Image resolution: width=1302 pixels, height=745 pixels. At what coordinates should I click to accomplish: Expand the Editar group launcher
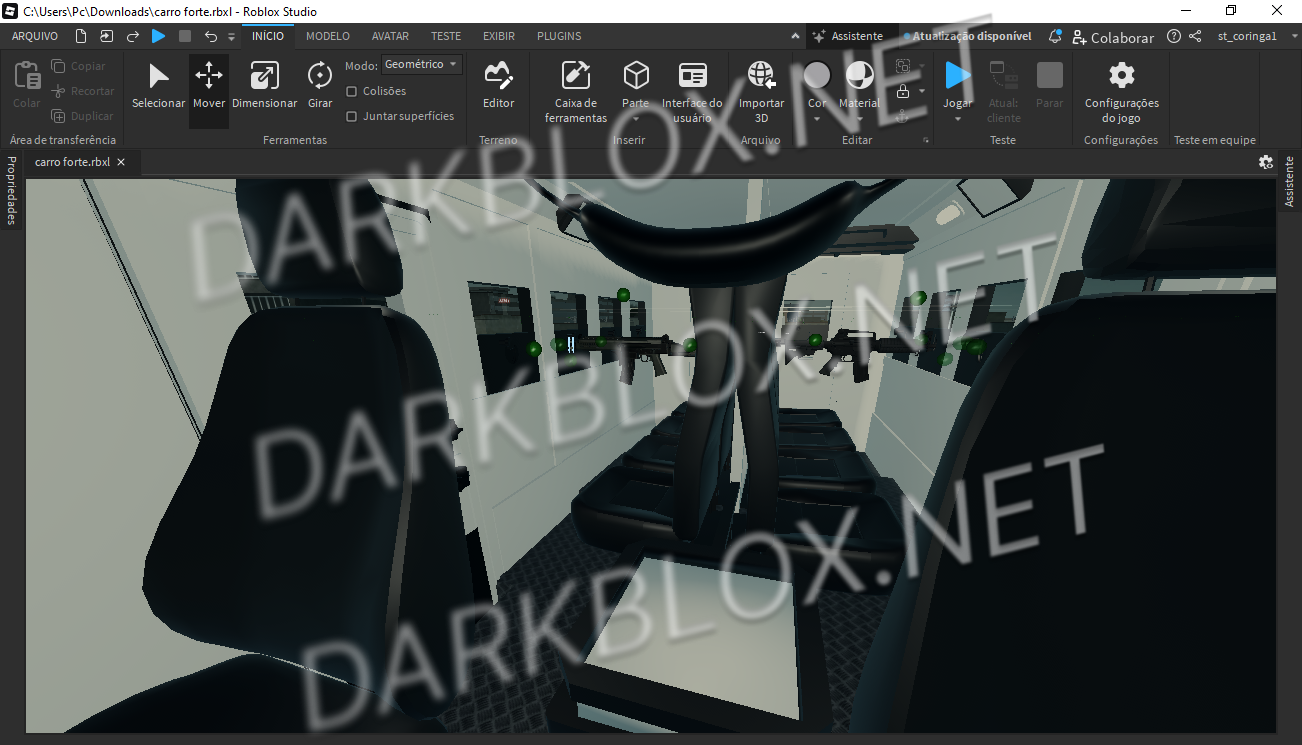pos(926,141)
